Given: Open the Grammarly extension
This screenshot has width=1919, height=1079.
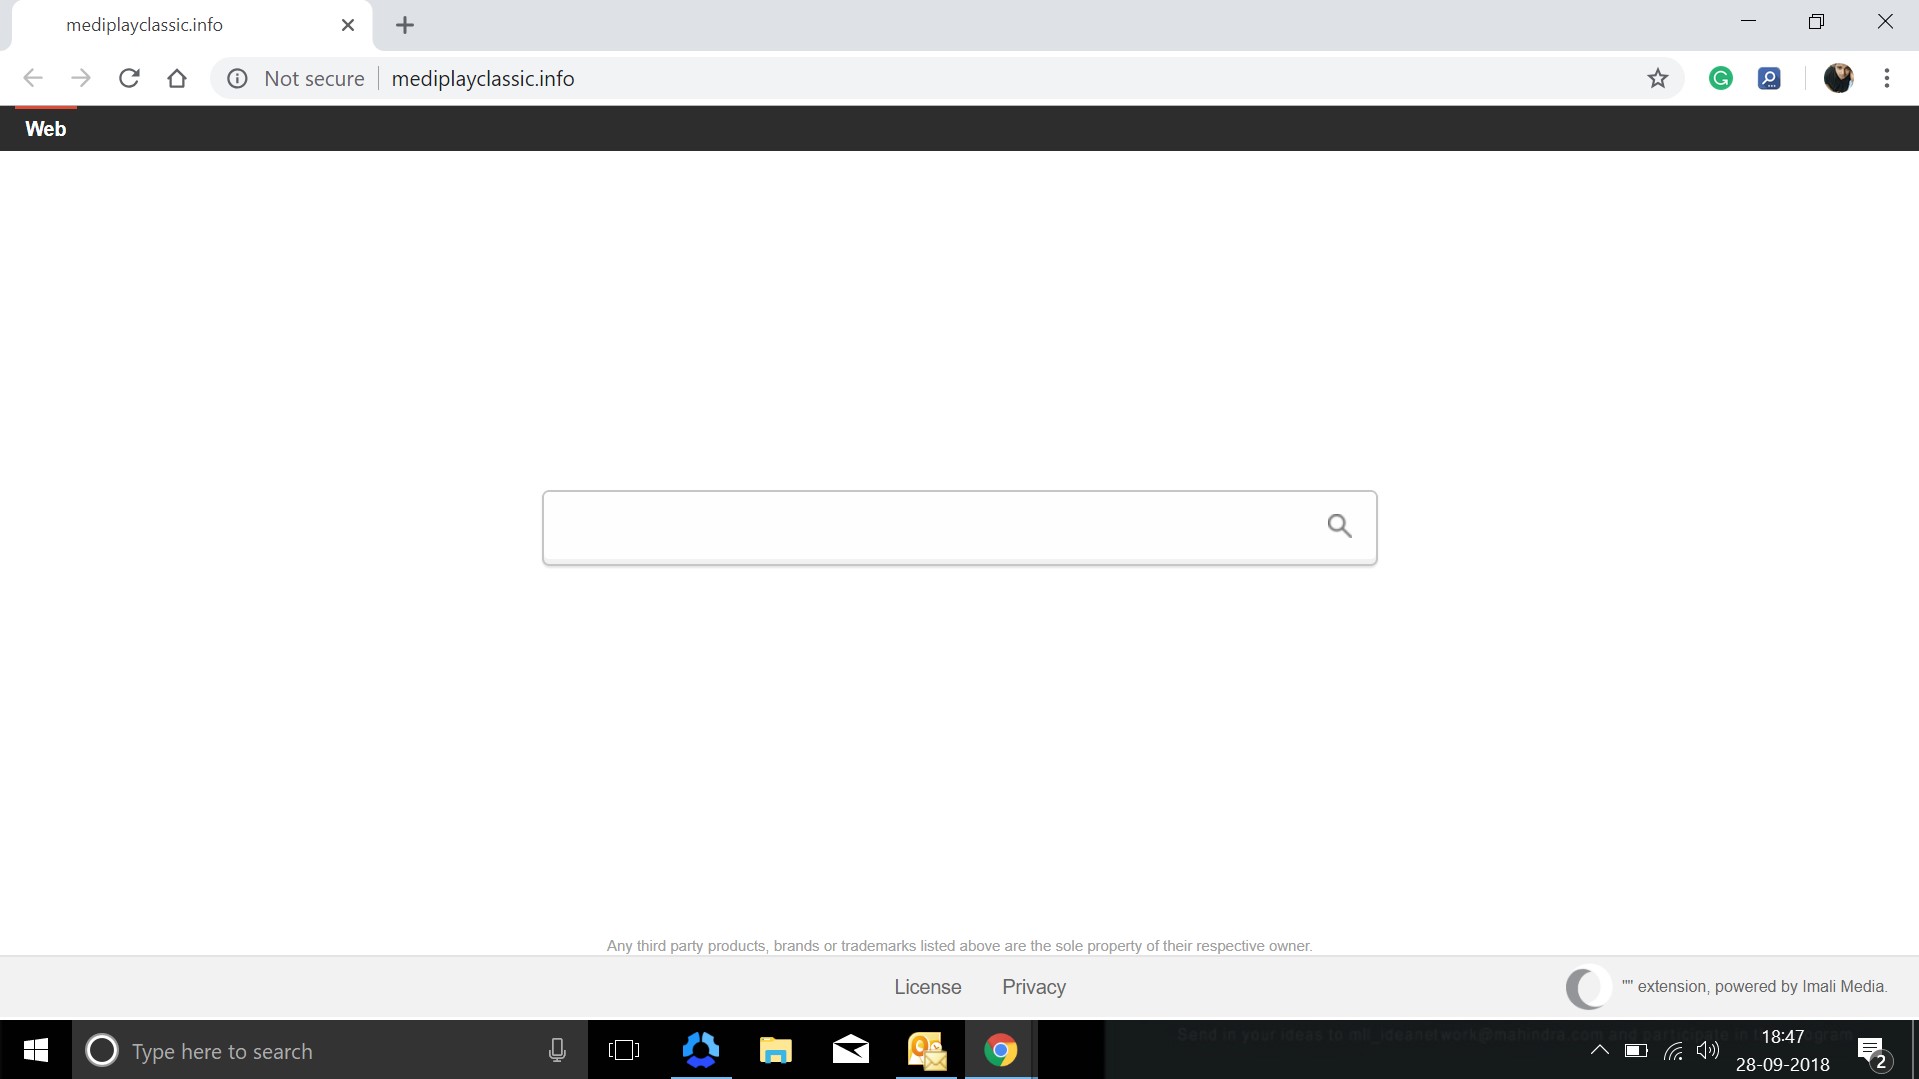Looking at the screenshot, I should pyautogui.click(x=1721, y=78).
